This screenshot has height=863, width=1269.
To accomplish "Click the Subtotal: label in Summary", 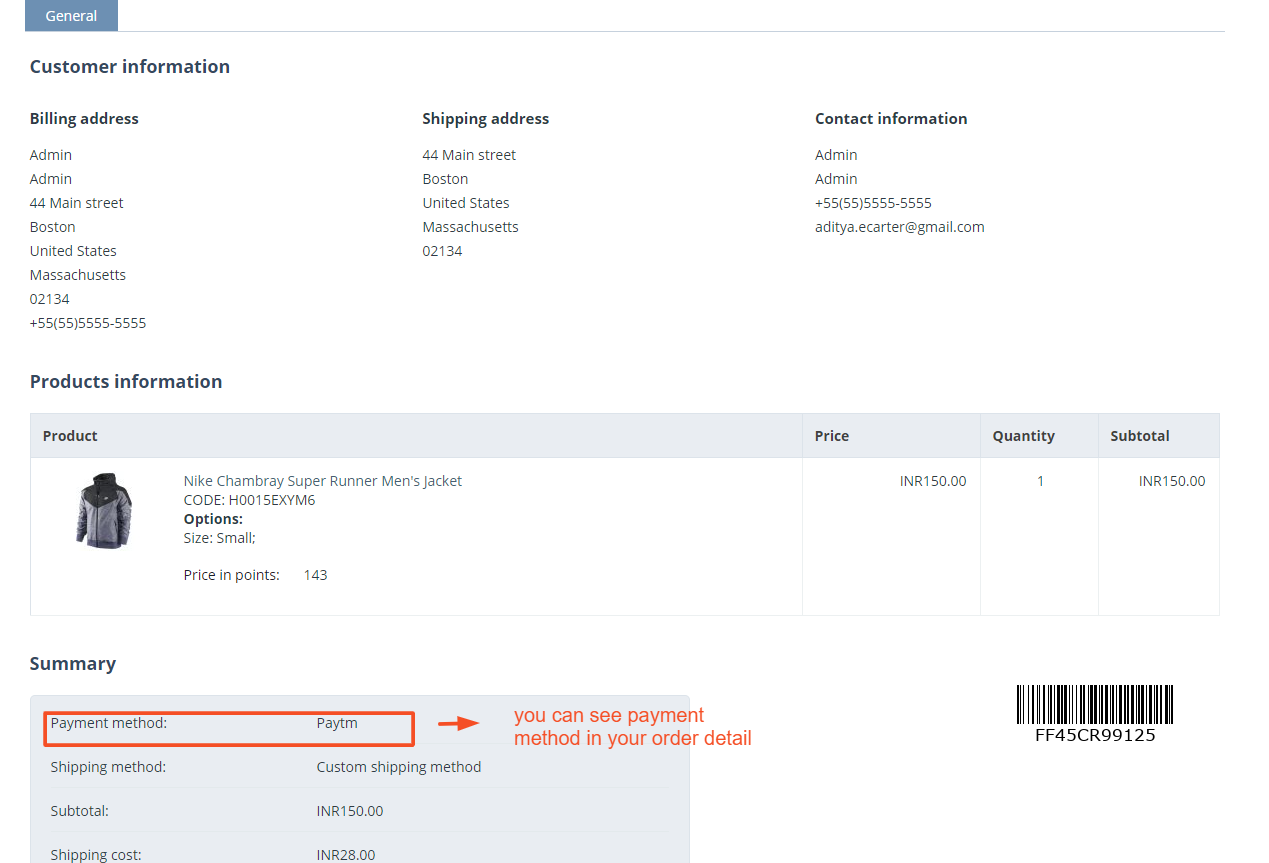I will pos(80,811).
